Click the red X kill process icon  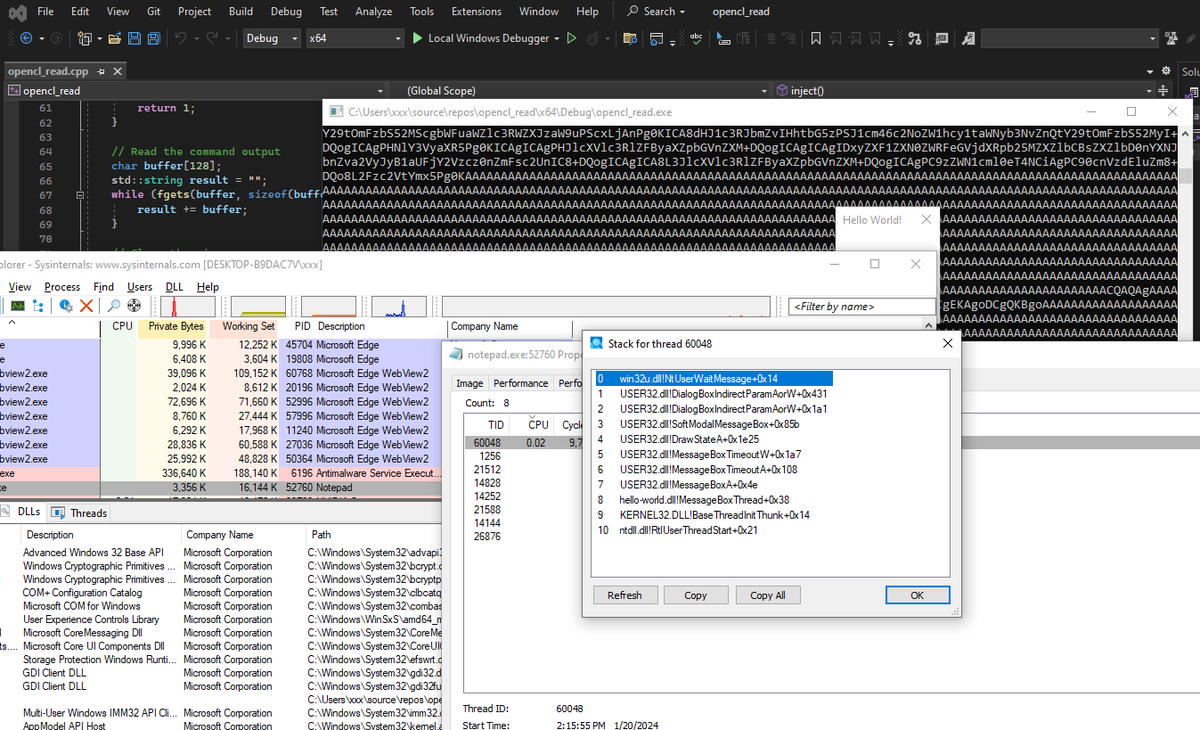pos(86,306)
